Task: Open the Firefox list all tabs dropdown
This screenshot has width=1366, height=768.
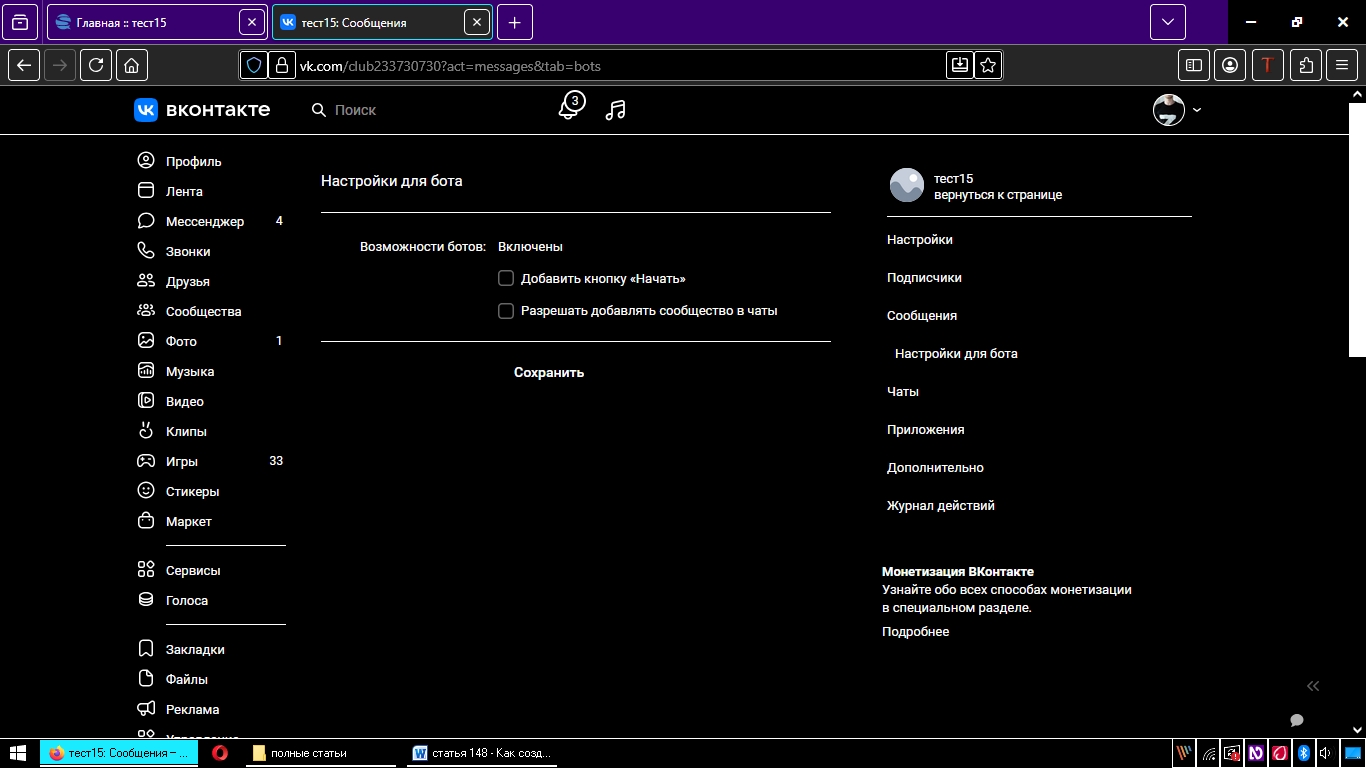Action: 1167,22
